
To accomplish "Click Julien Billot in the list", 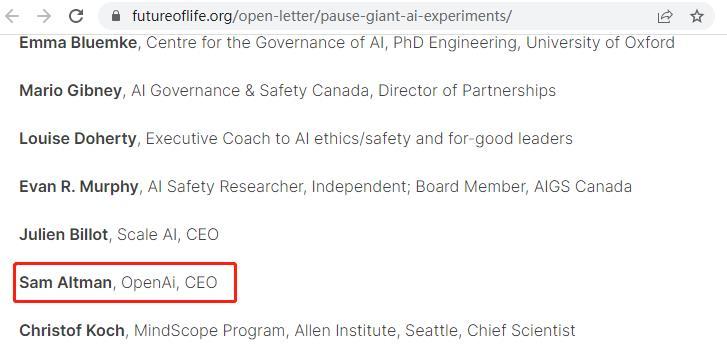I will tap(64, 234).
